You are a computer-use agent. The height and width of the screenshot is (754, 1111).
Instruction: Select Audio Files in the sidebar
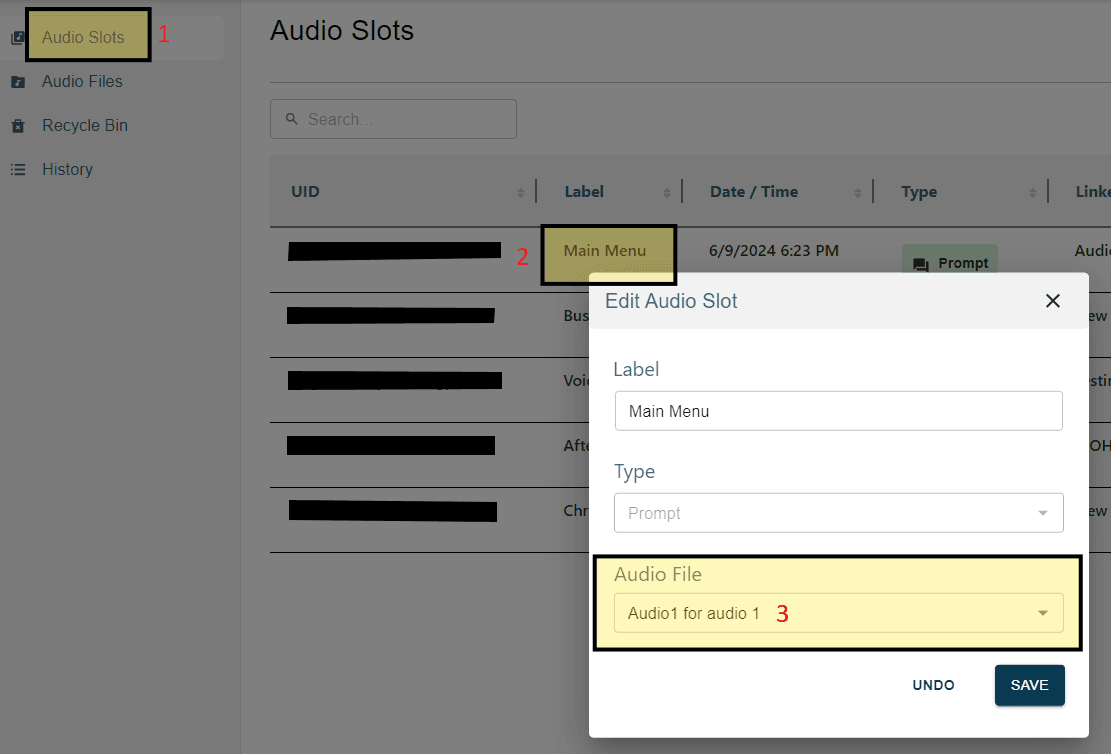[x=80, y=81]
